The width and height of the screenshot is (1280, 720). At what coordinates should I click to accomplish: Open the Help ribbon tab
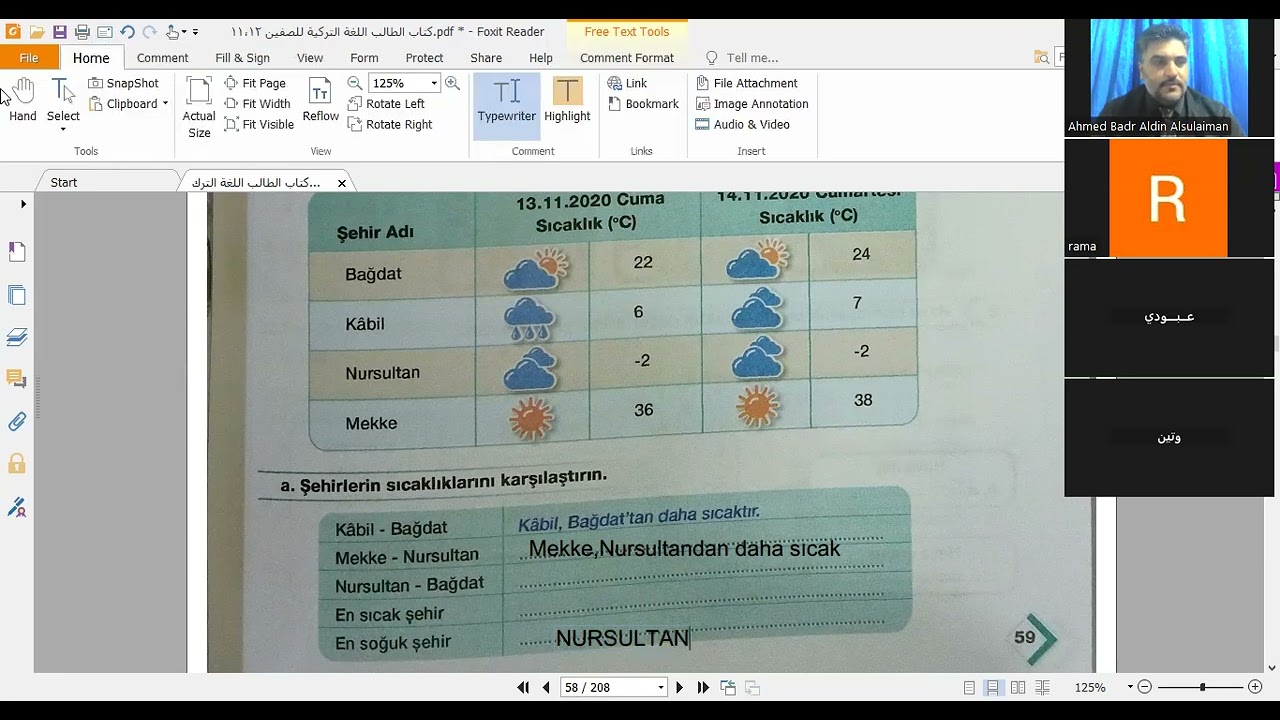coord(541,58)
